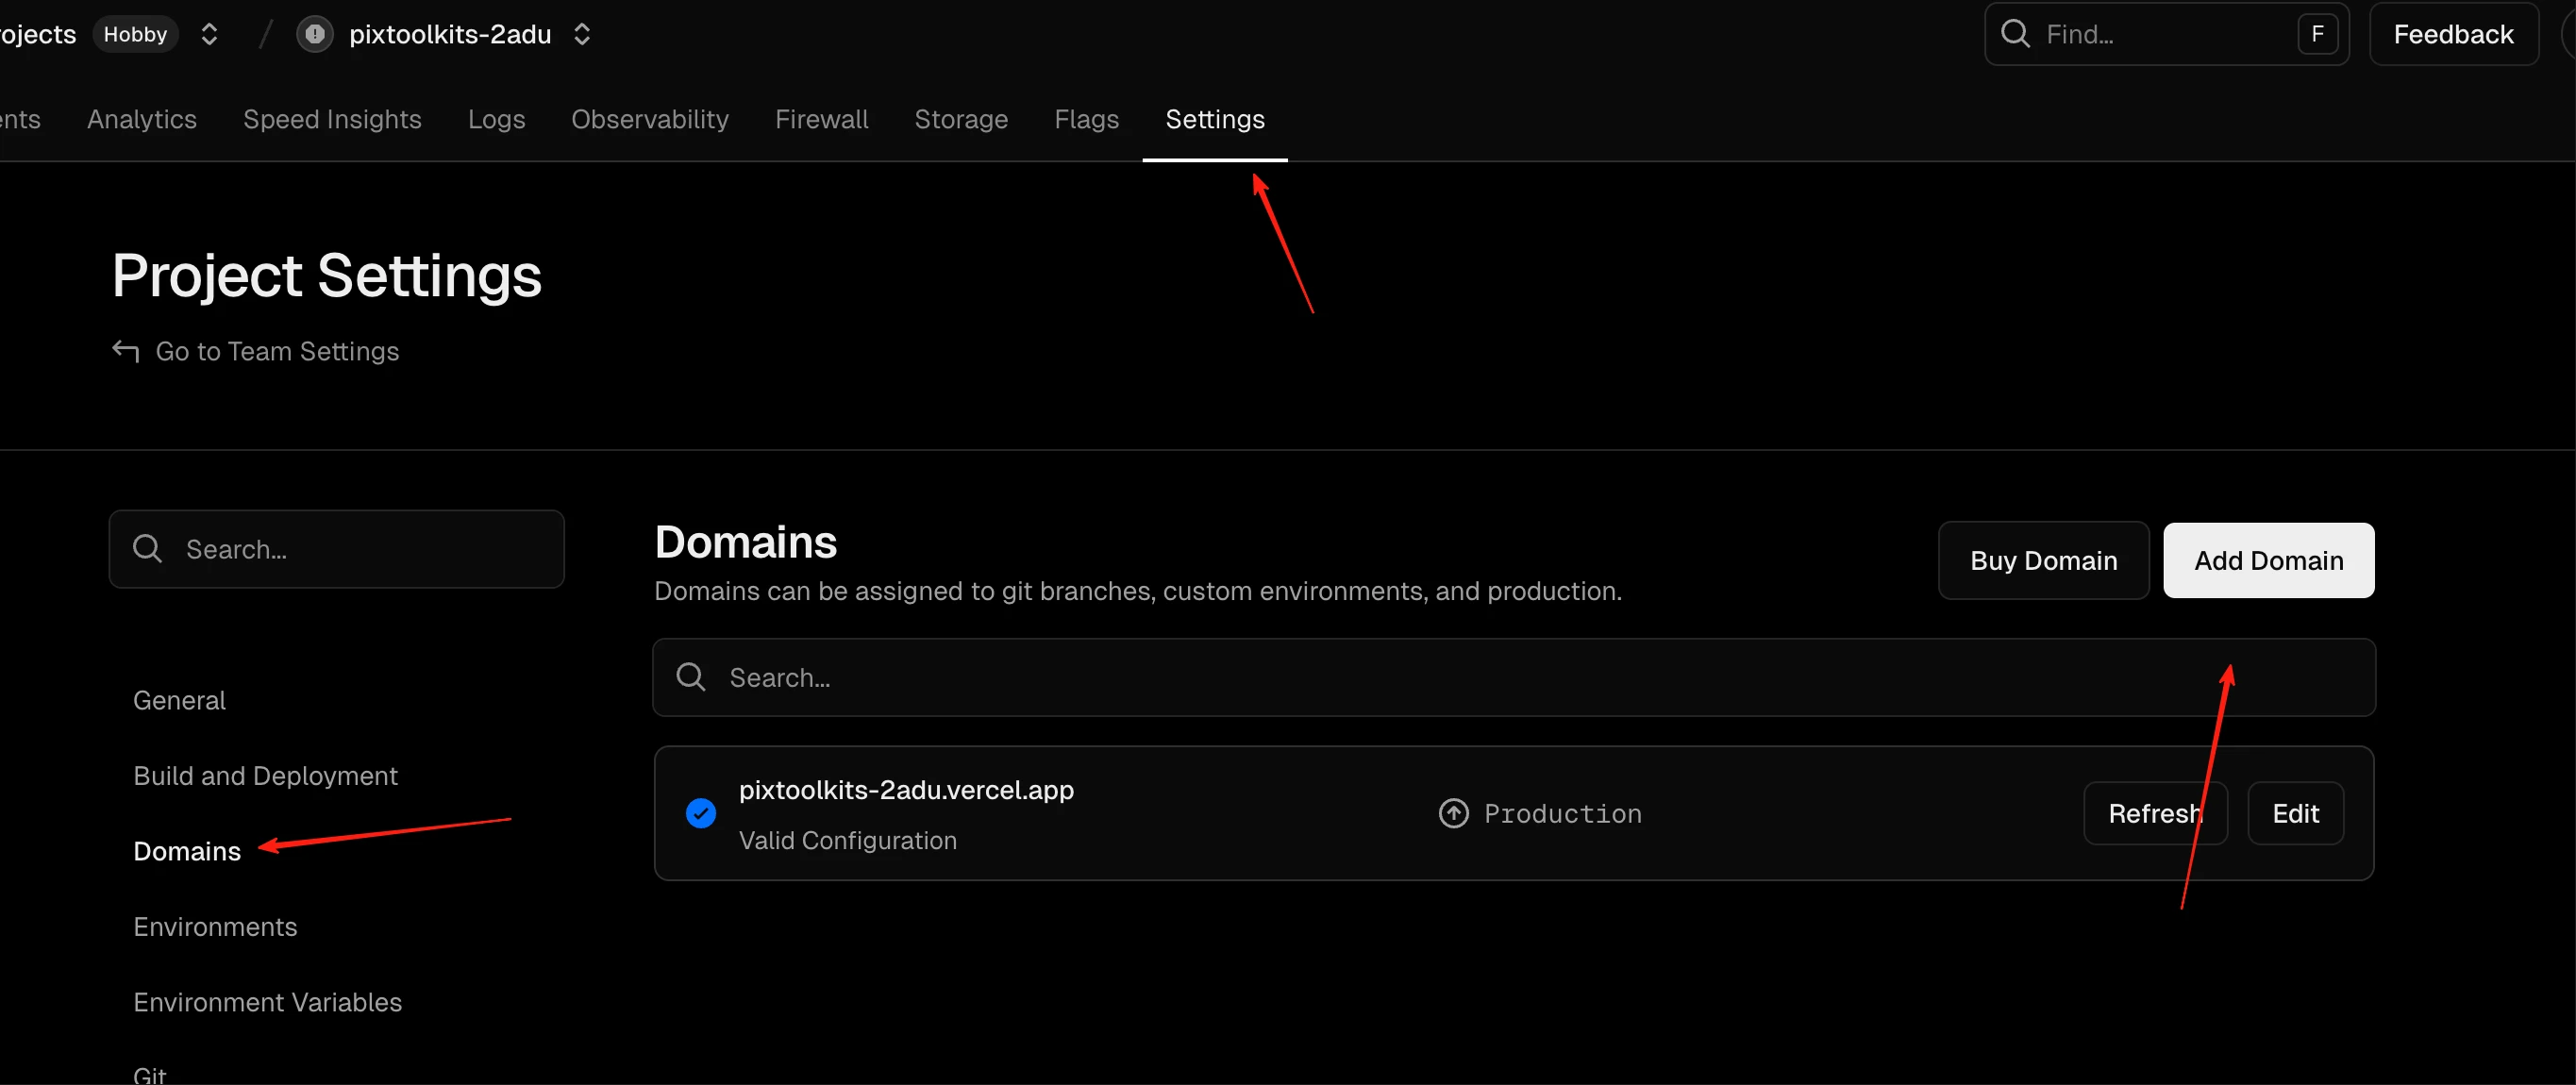Viewport: 2576px width, 1085px height.
Task: Click the Production upload arrow icon
Action: point(1453,813)
